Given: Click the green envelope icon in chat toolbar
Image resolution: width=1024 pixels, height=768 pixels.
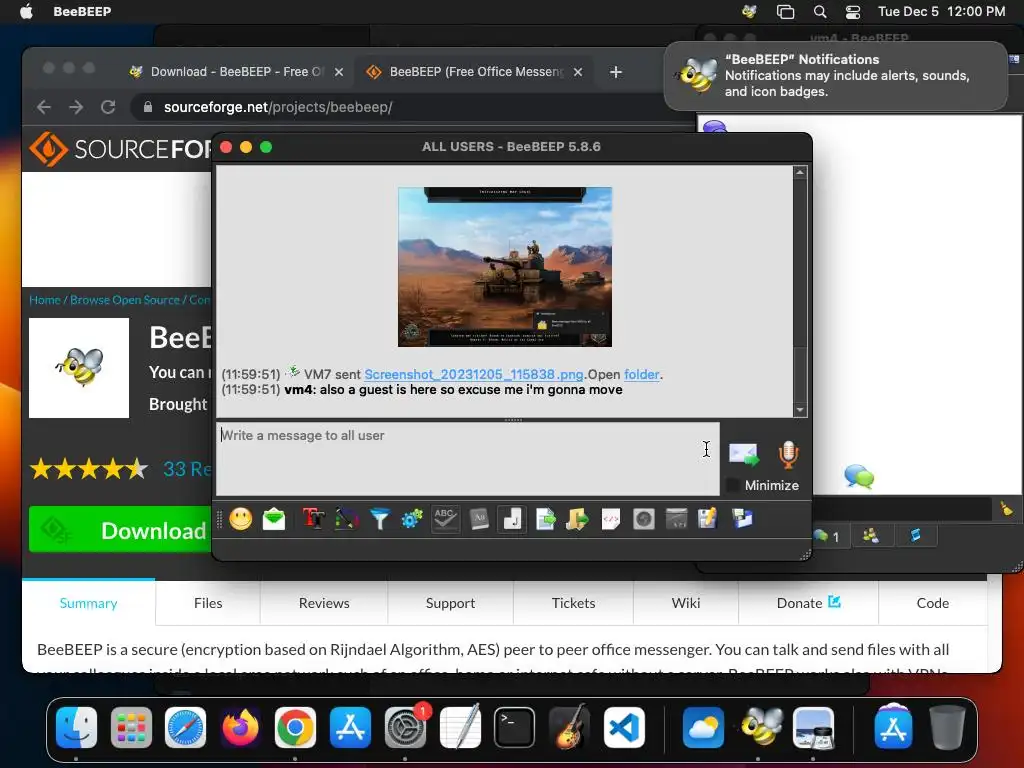Looking at the screenshot, I should (x=274, y=519).
